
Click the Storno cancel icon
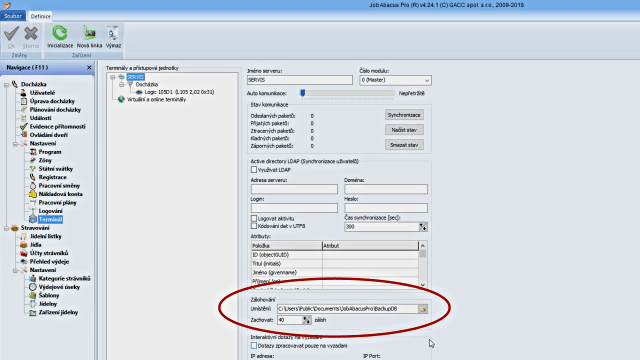coord(31,37)
